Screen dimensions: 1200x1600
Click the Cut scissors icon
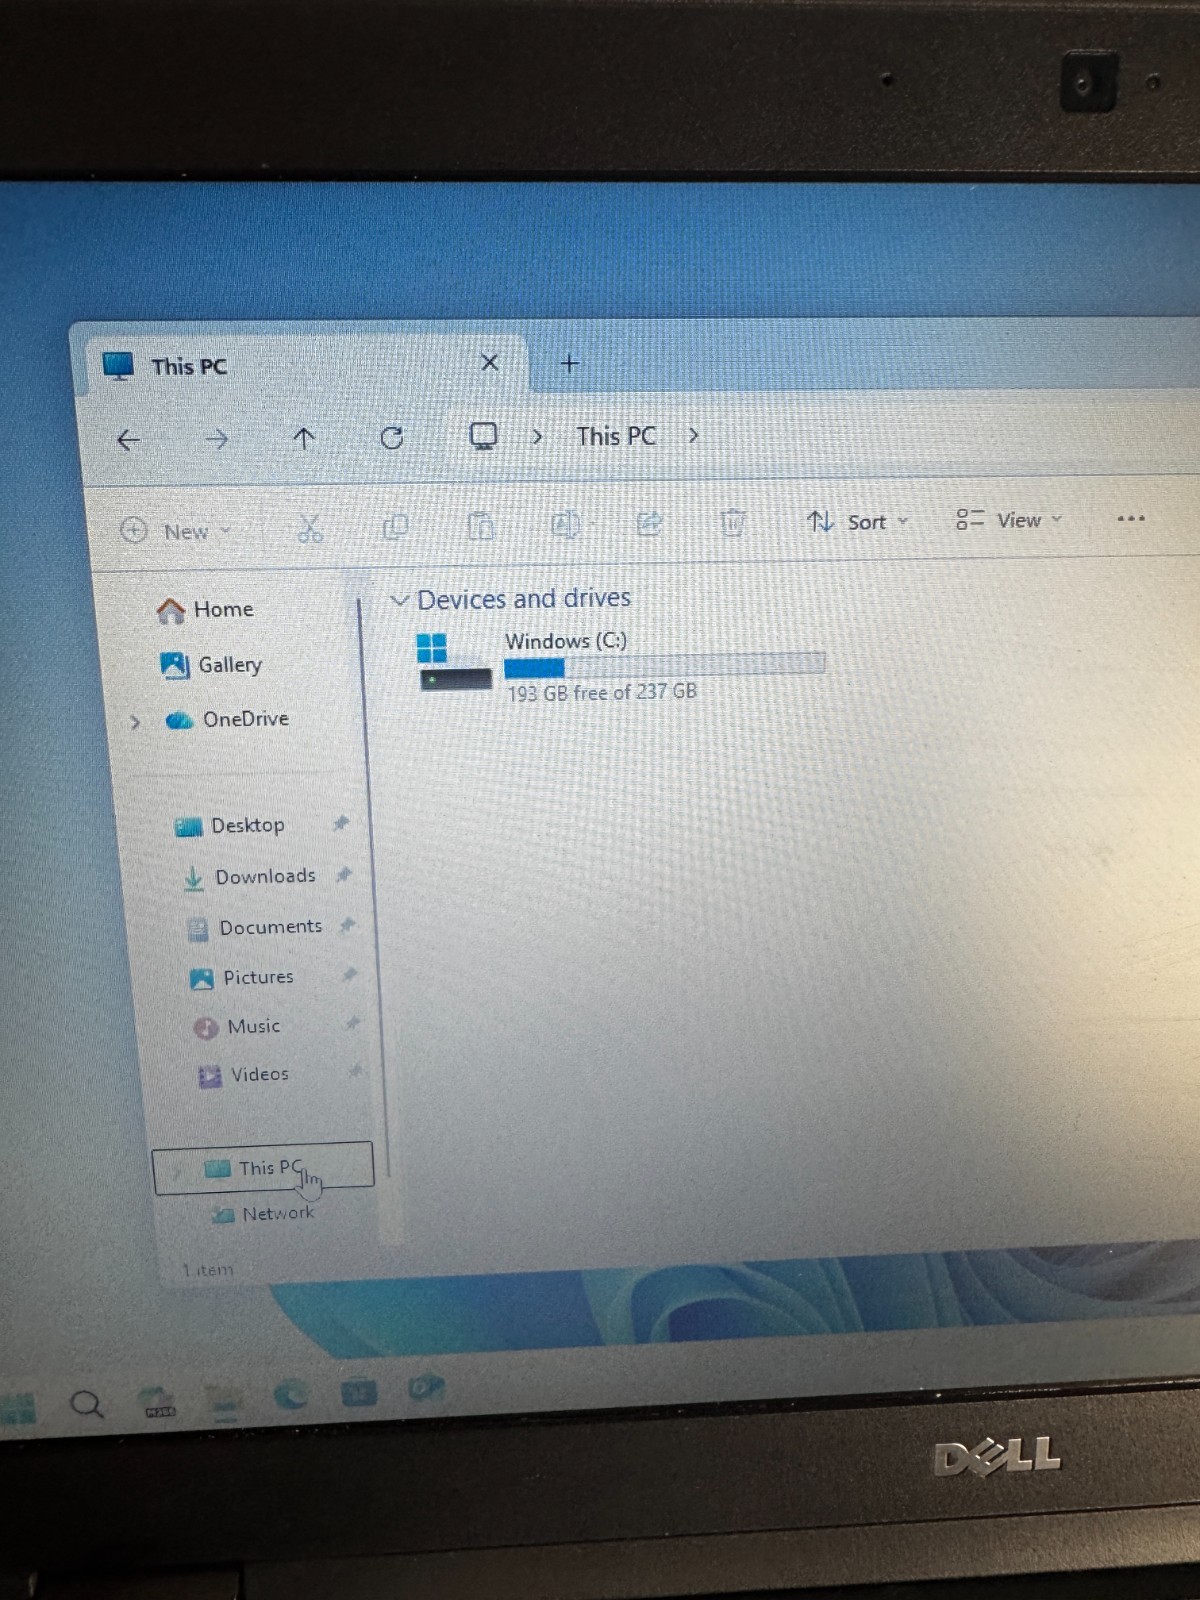pyautogui.click(x=310, y=528)
